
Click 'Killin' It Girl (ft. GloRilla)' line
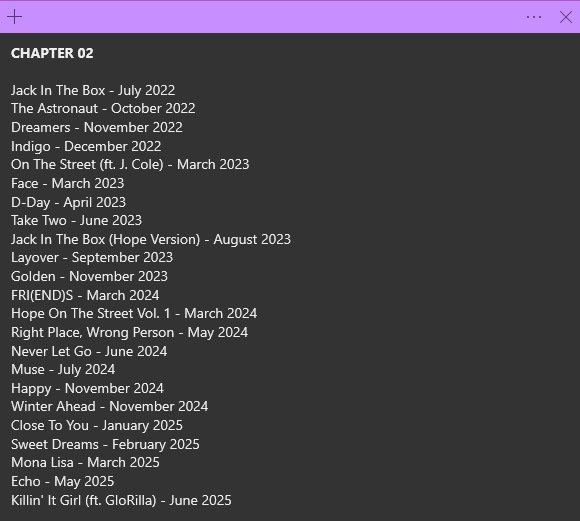[x=121, y=501]
